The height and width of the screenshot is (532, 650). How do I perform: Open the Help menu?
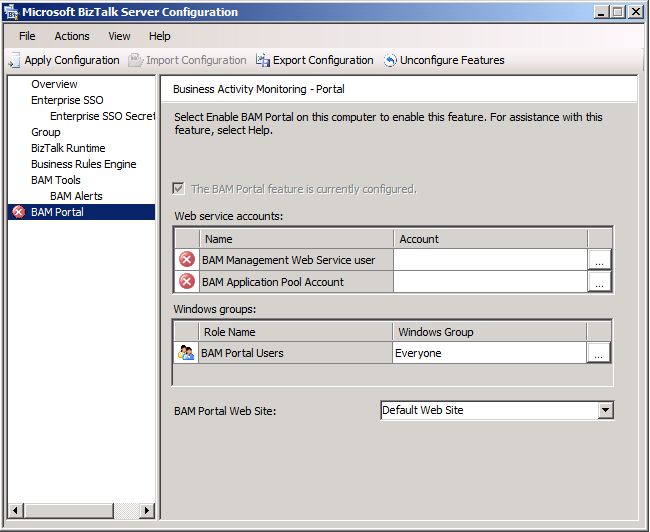(160, 36)
